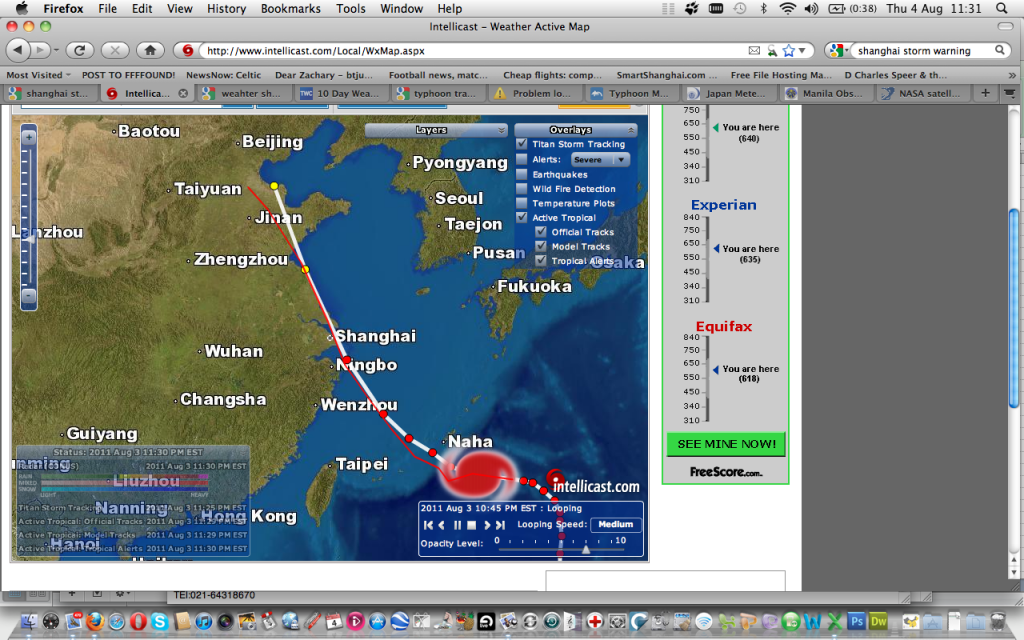Bookmark this page with the star icon
Viewport: 1024px width, 640px height.
(x=789, y=50)
